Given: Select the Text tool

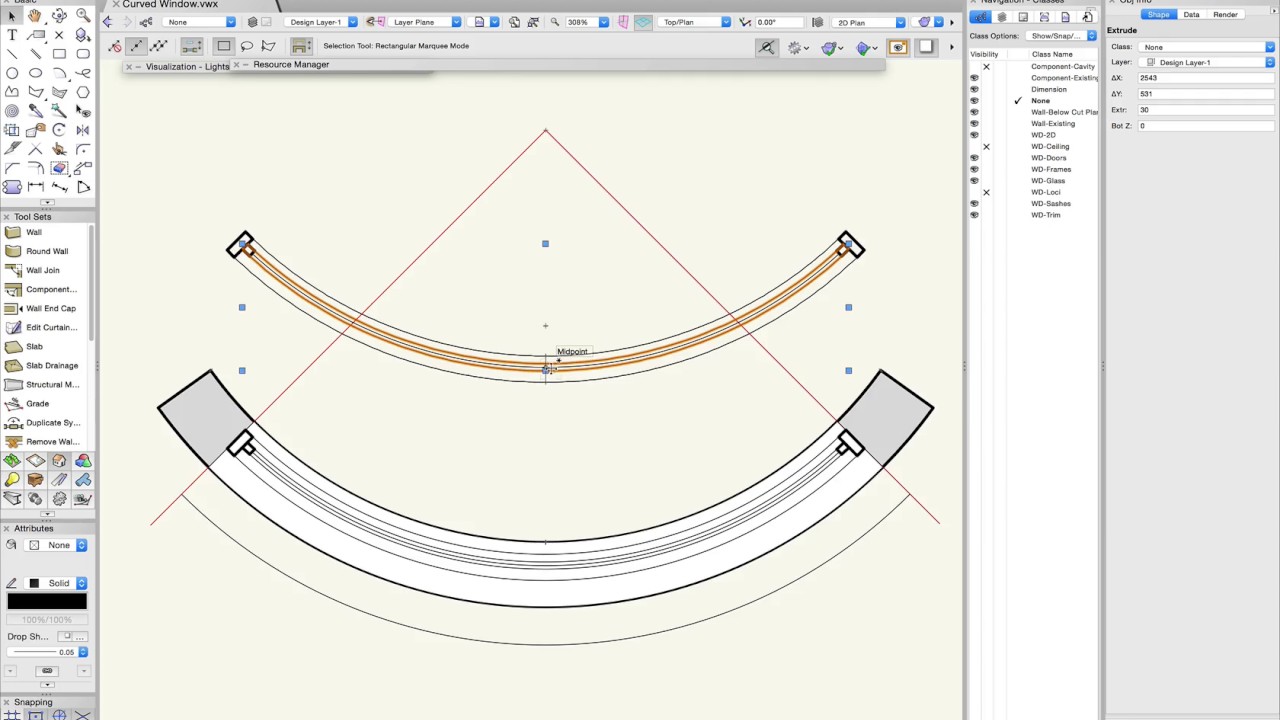Looking at the screenshot, I should 12,35.
